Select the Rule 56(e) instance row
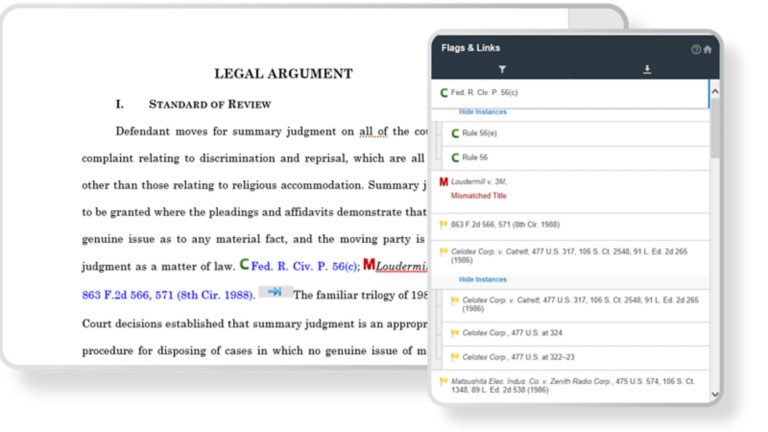768x432 pixels. tap(576, 133)
